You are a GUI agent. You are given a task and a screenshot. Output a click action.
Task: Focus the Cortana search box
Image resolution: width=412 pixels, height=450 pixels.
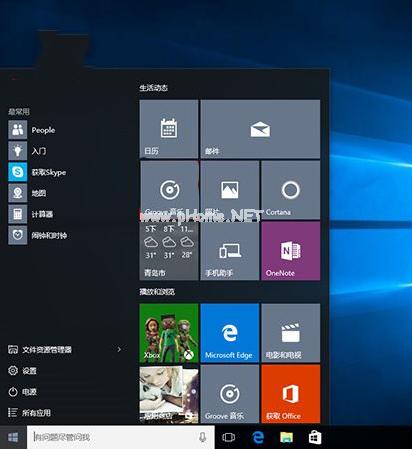click(x=121, y=437)
